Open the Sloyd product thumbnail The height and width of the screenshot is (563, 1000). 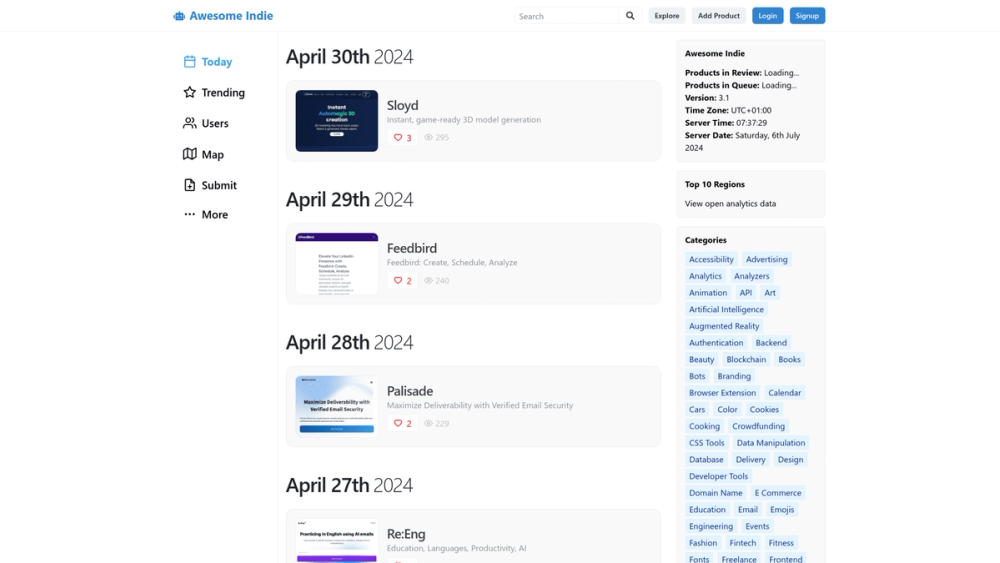pos(336,121)
